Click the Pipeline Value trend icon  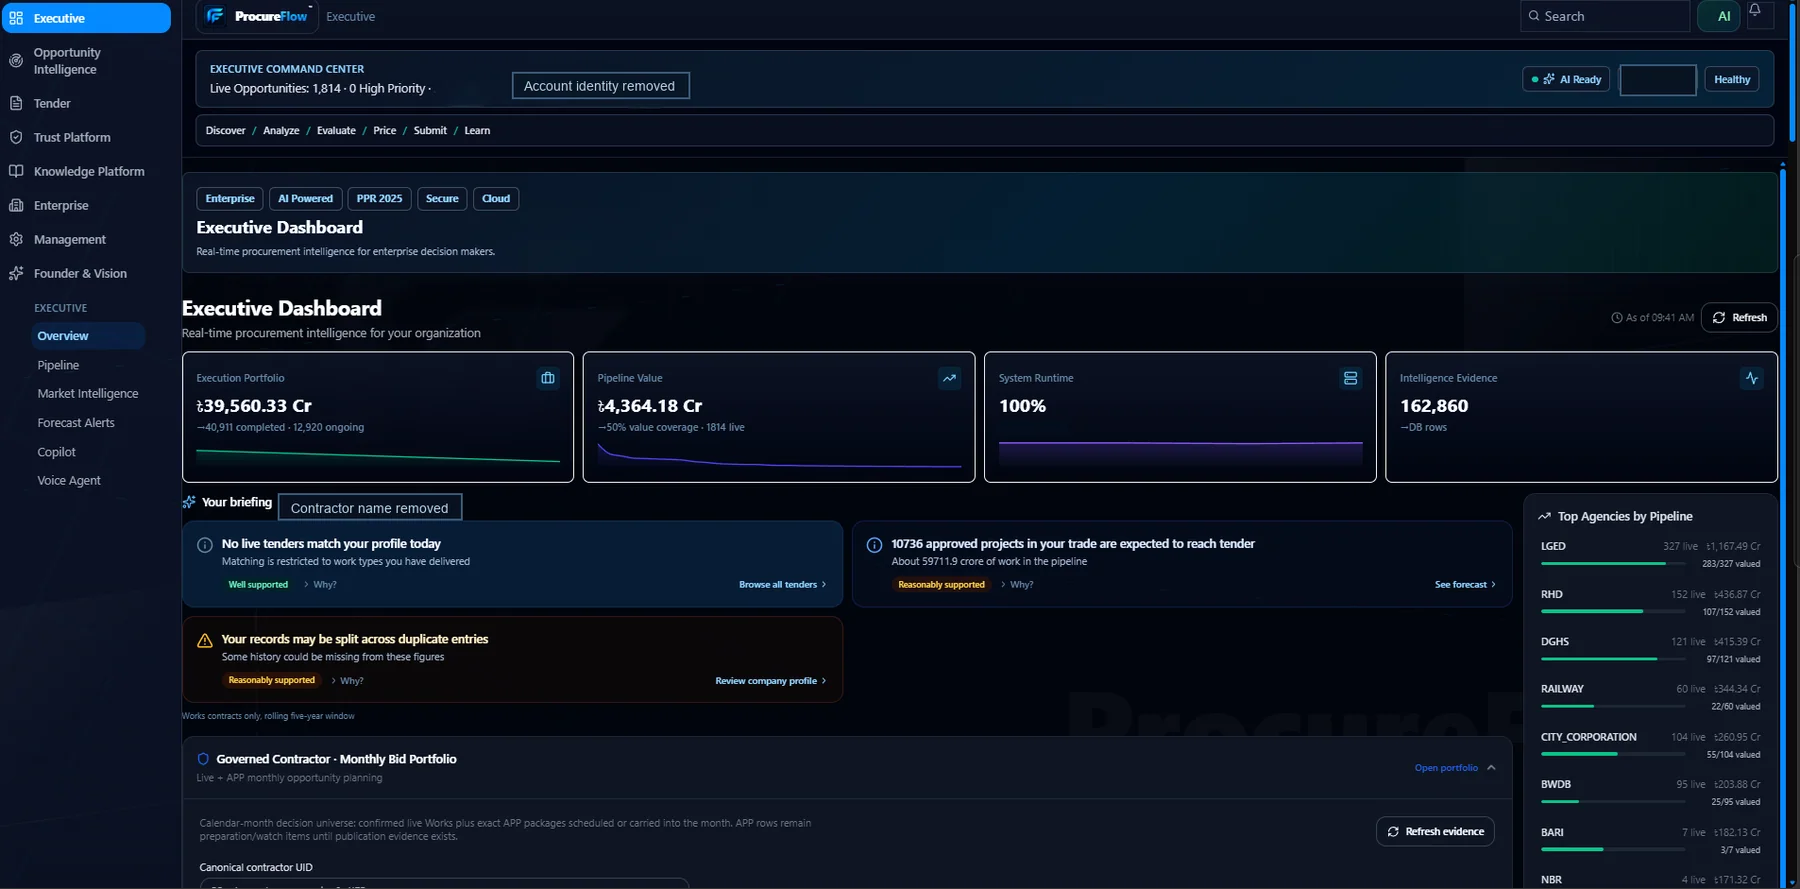949,378
